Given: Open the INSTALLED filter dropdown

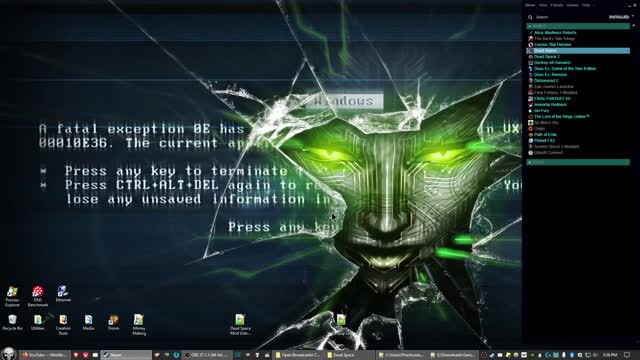Looking at the screenshot, I should click(x=620, y=17).
